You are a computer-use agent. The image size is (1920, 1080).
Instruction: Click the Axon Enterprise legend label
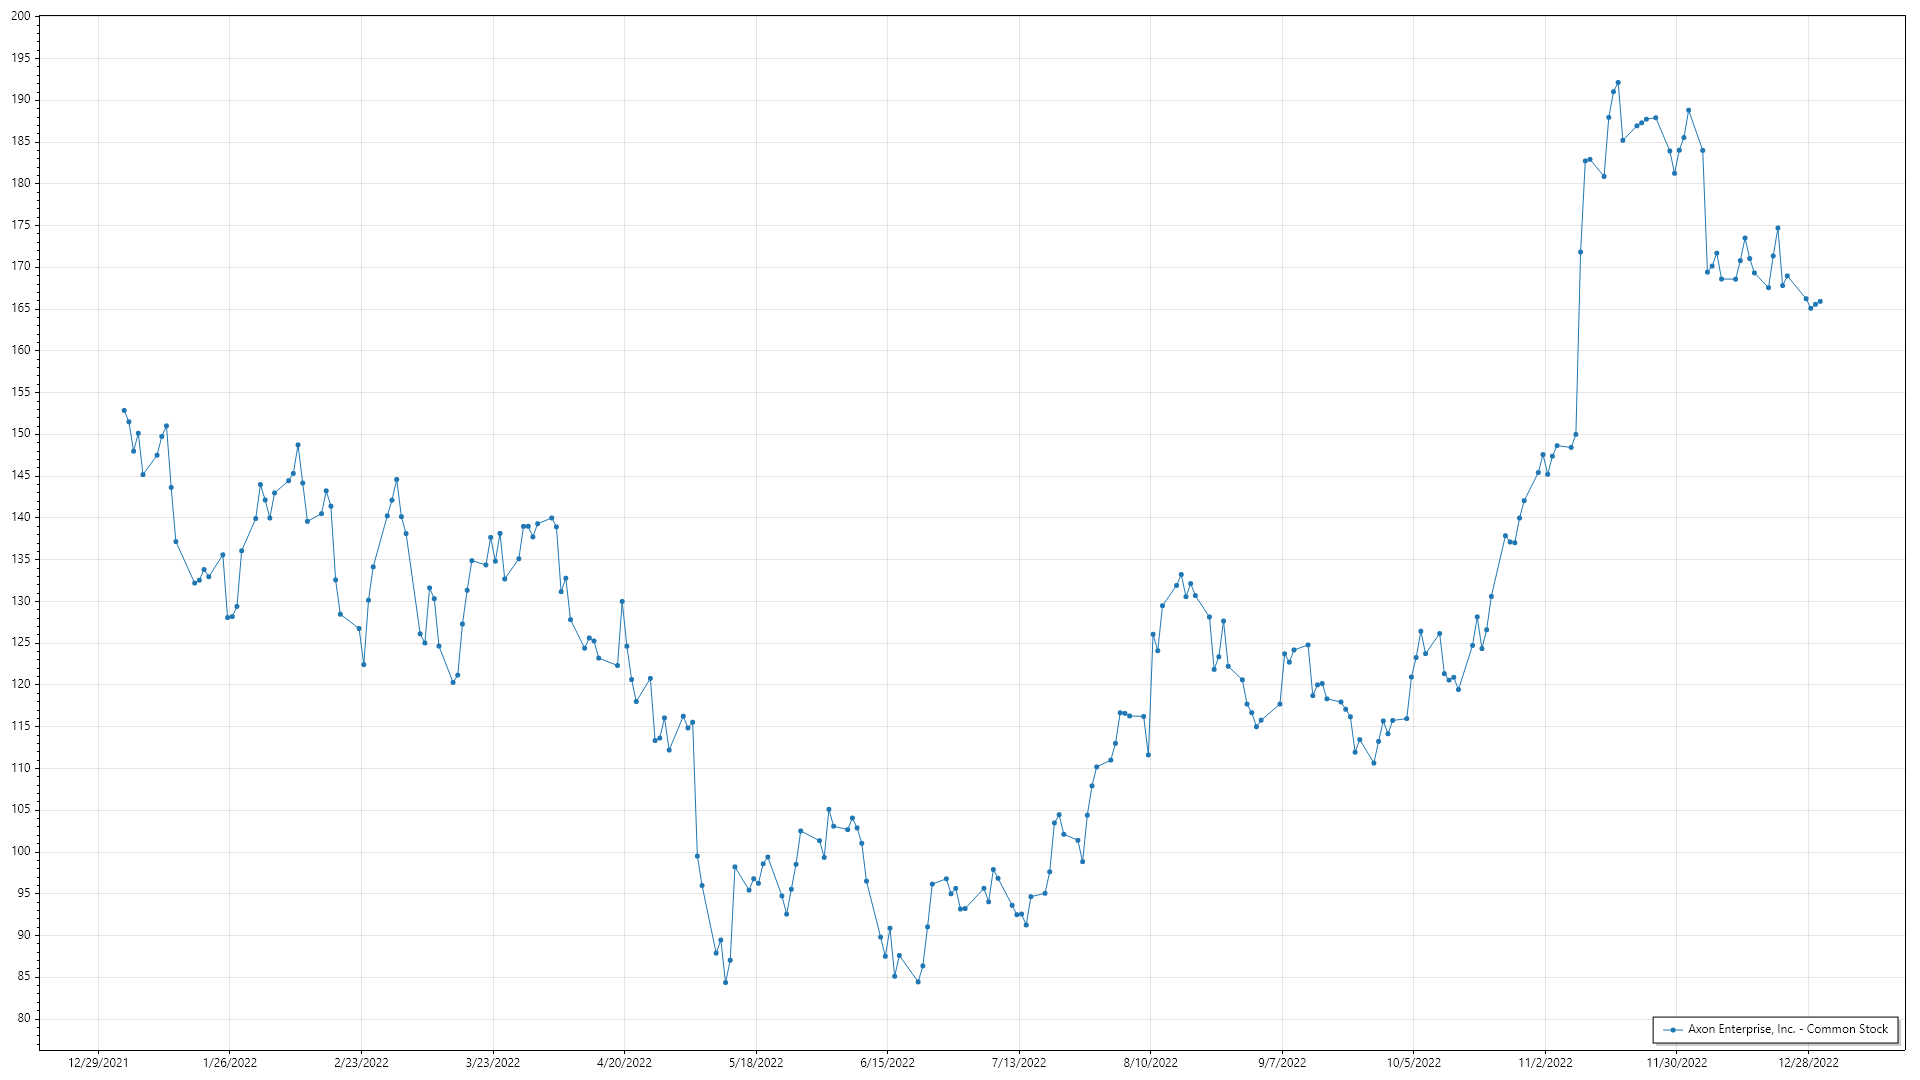[1787, 1029]
